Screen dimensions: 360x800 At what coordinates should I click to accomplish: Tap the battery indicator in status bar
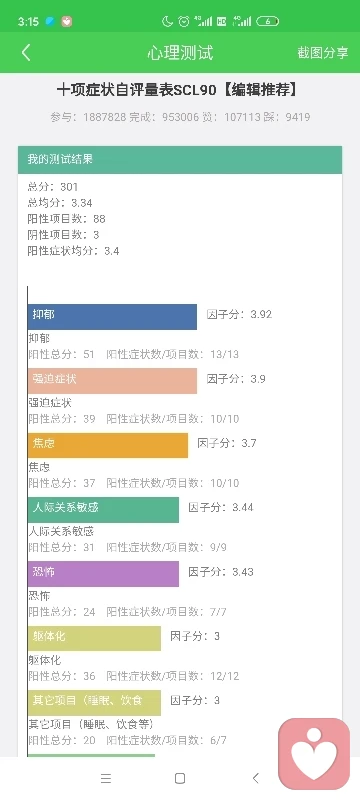click(267, 21)
